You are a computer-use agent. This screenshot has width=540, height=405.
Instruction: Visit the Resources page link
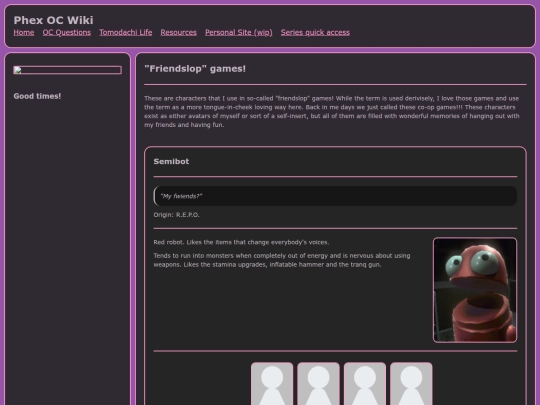tap(178, 32)
